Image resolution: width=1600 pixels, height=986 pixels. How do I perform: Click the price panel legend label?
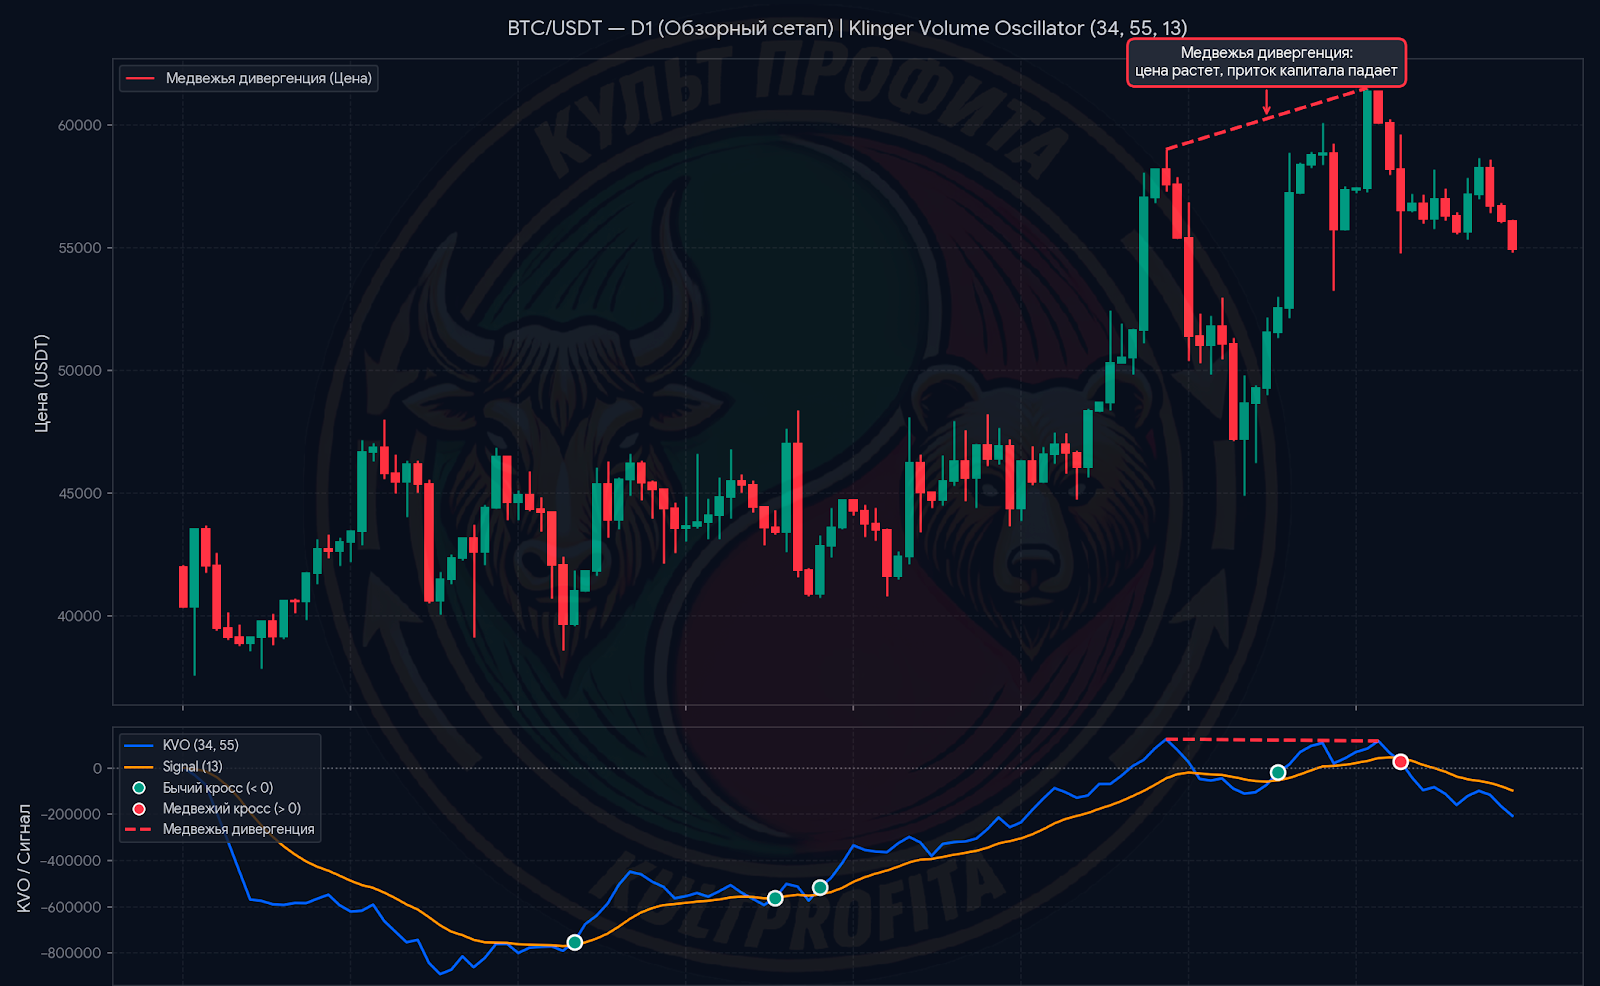click(x=269, y=78)
